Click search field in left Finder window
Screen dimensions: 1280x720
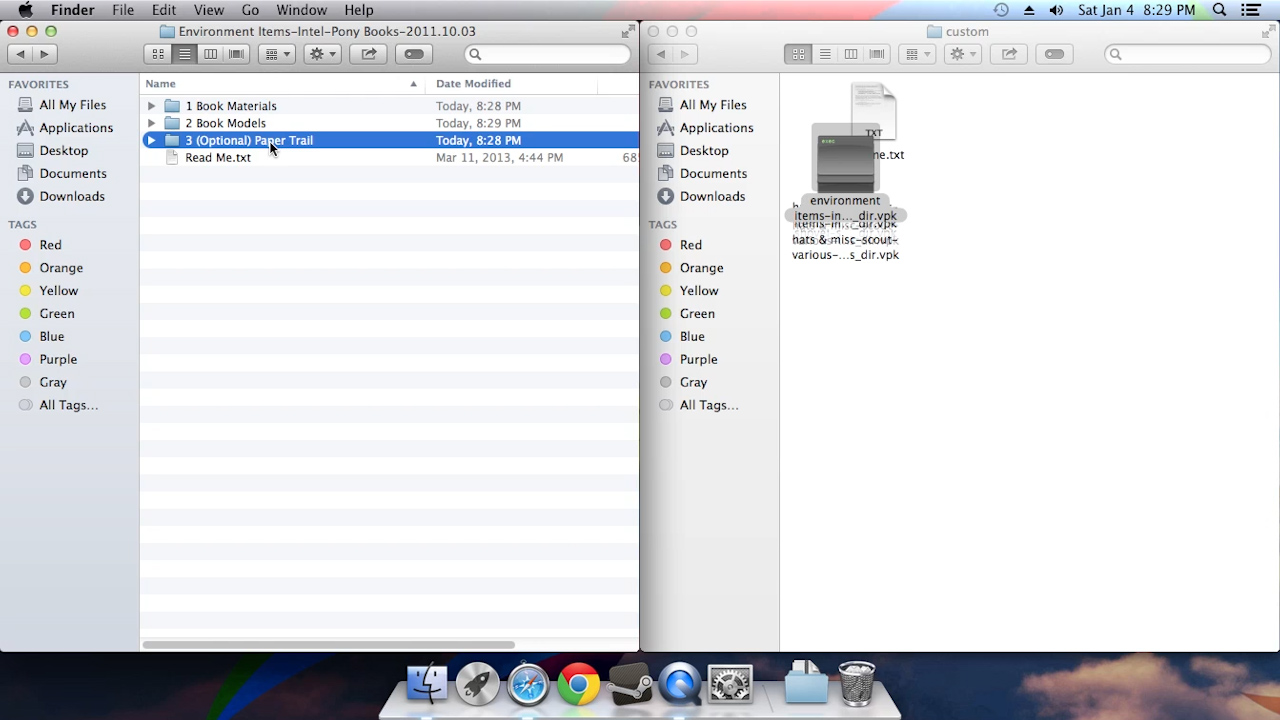pos(546,54)
